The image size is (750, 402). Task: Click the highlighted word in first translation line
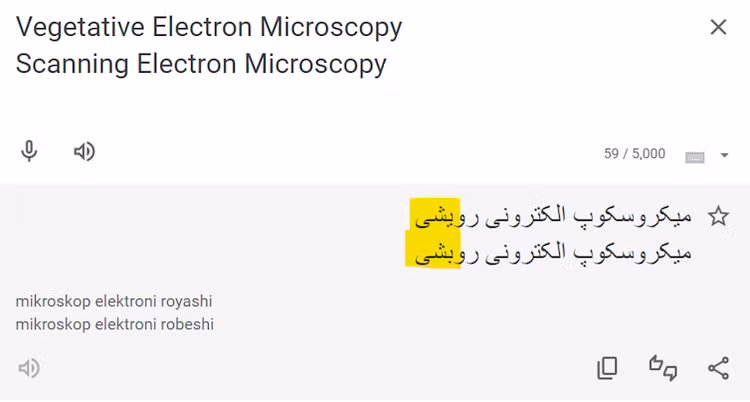pos(434,215)
